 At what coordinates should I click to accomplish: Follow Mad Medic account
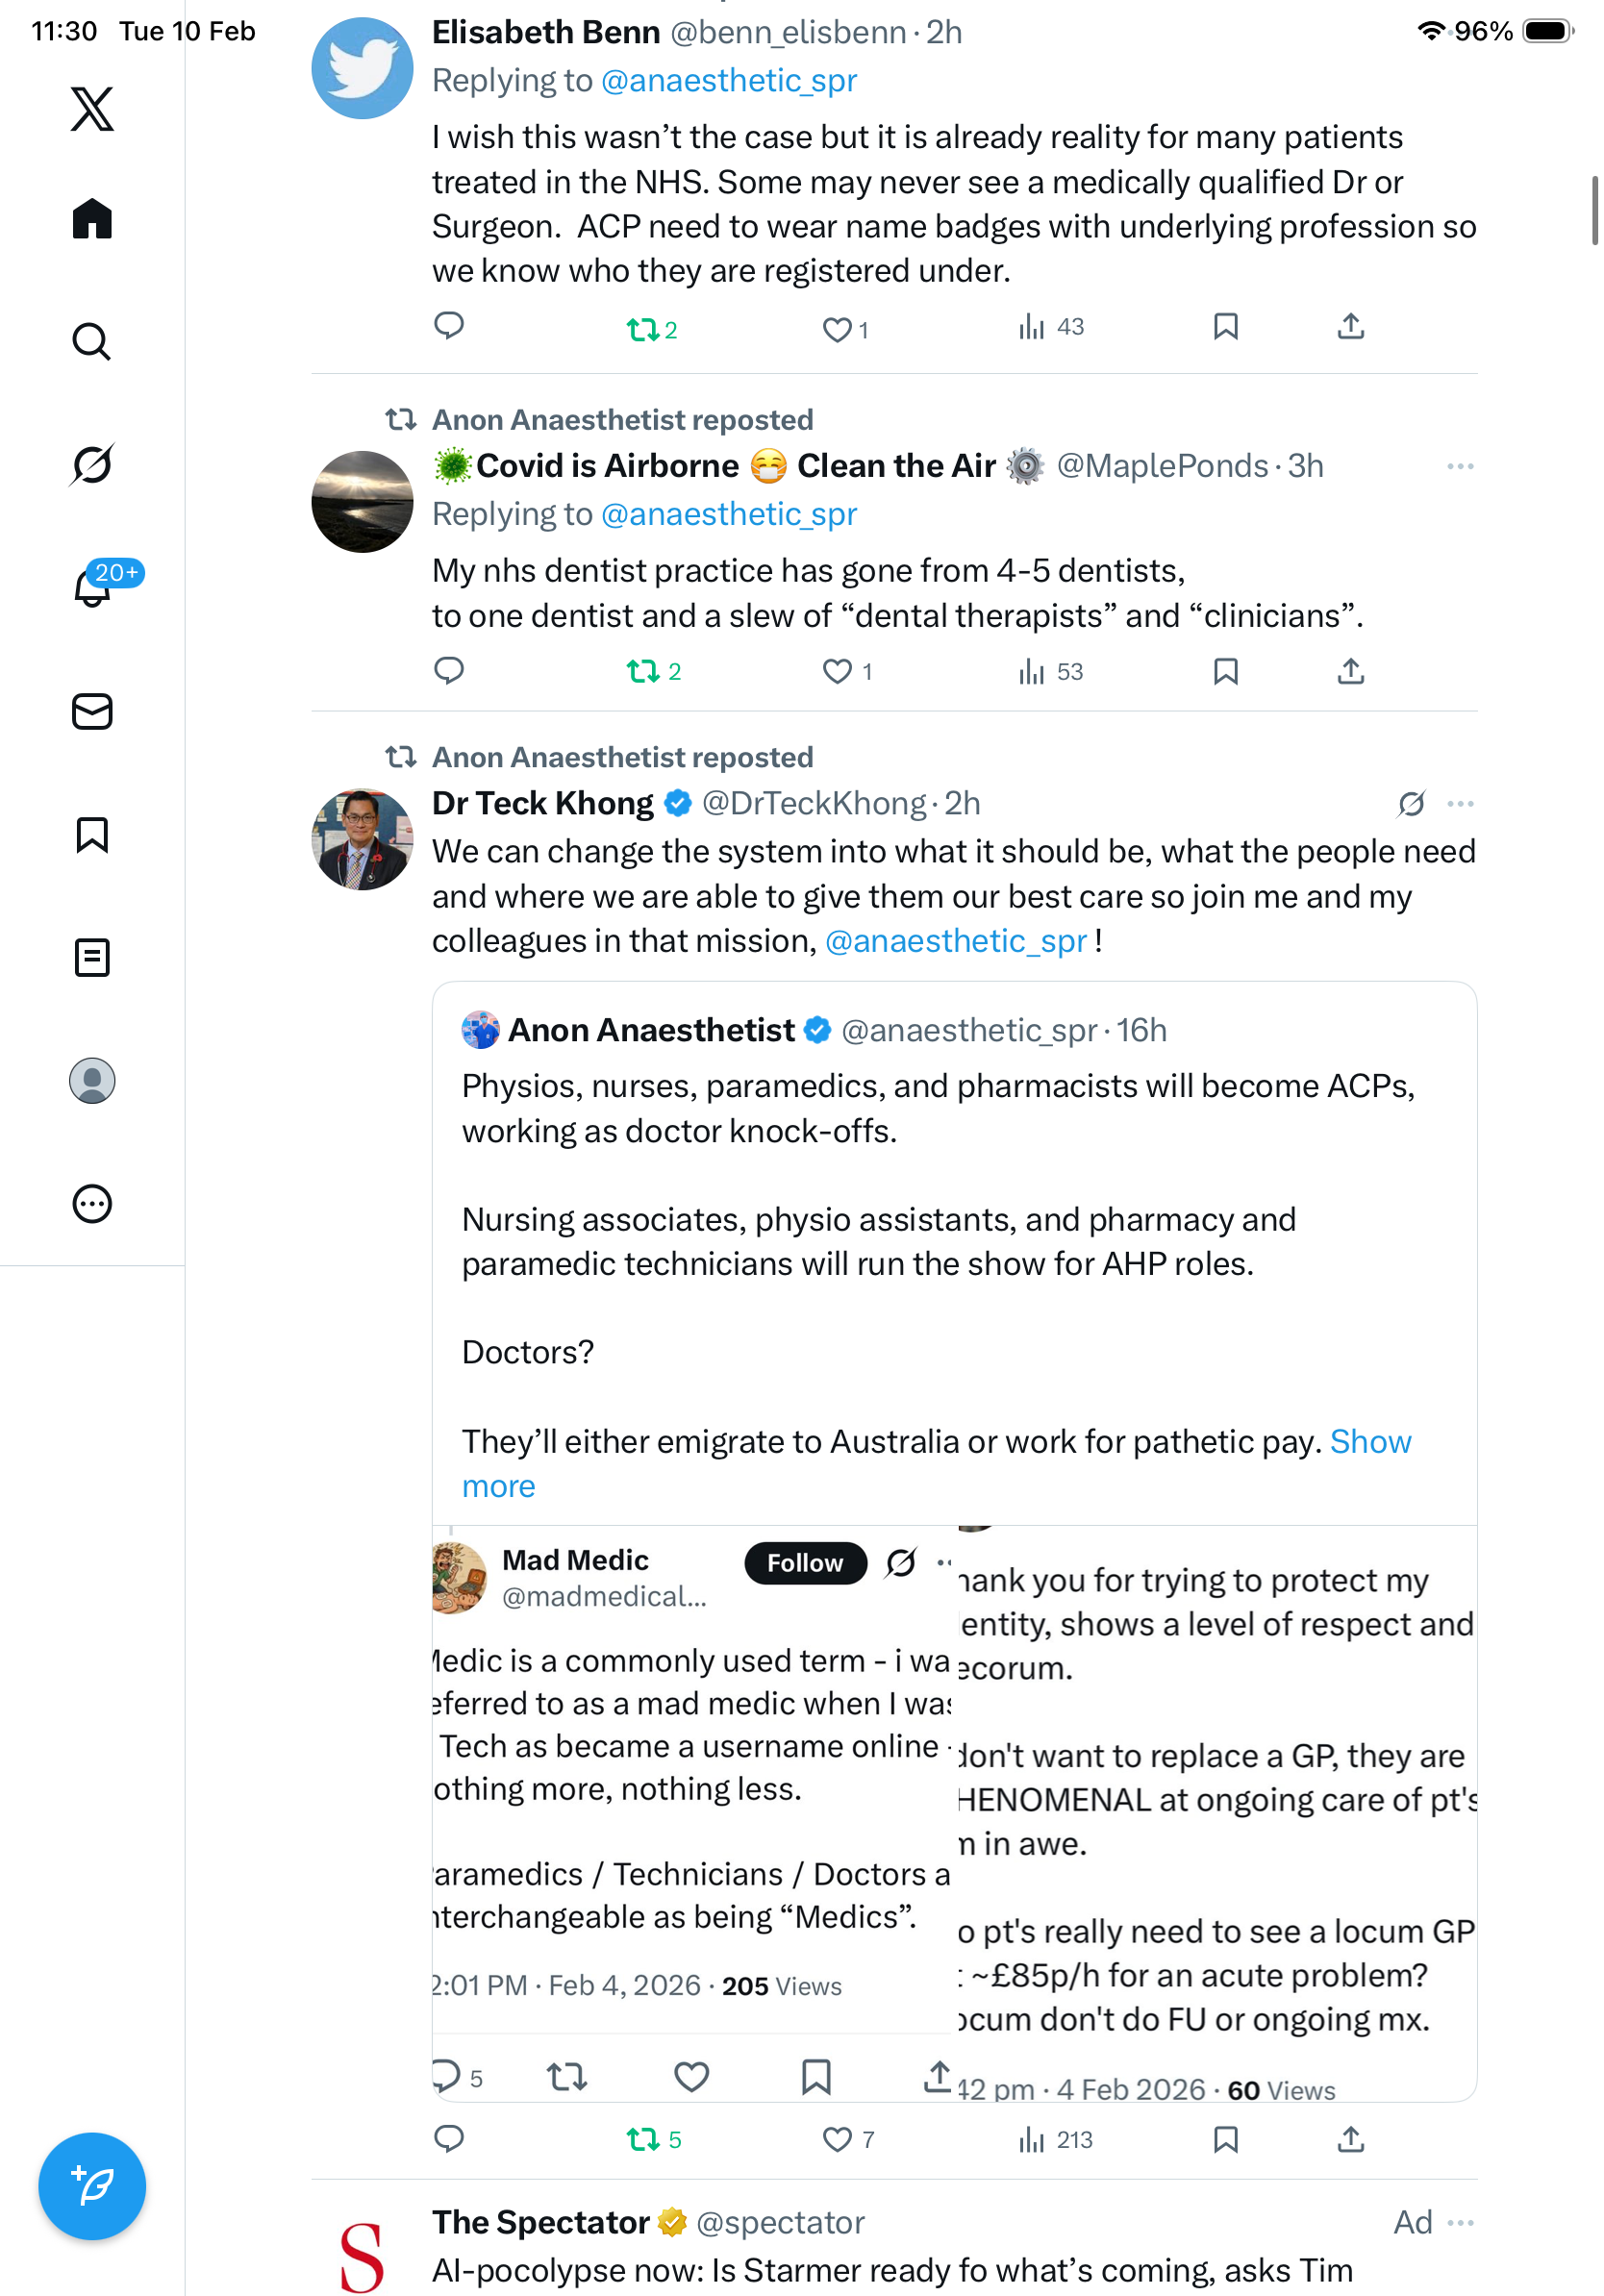pos(804,1562)
